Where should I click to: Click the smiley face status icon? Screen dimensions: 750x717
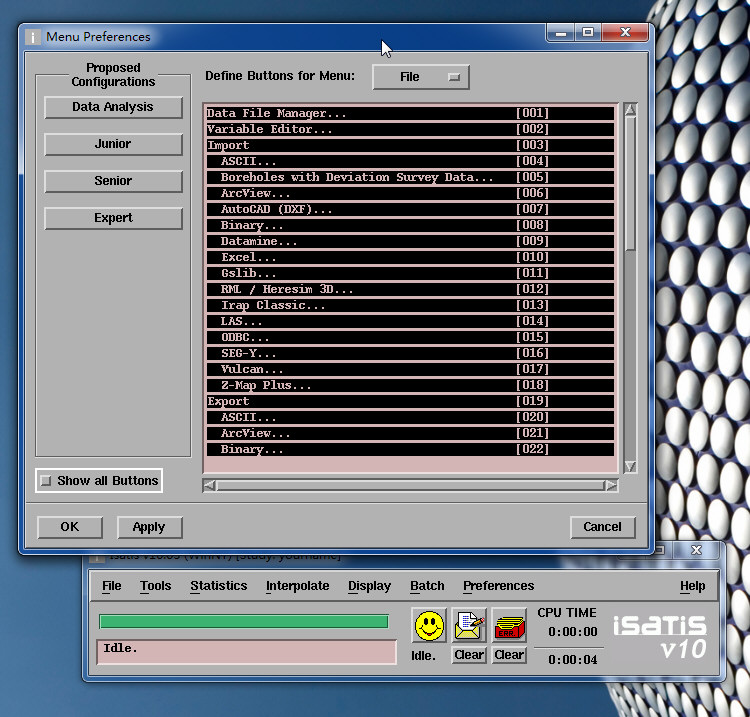pos(429,625)
